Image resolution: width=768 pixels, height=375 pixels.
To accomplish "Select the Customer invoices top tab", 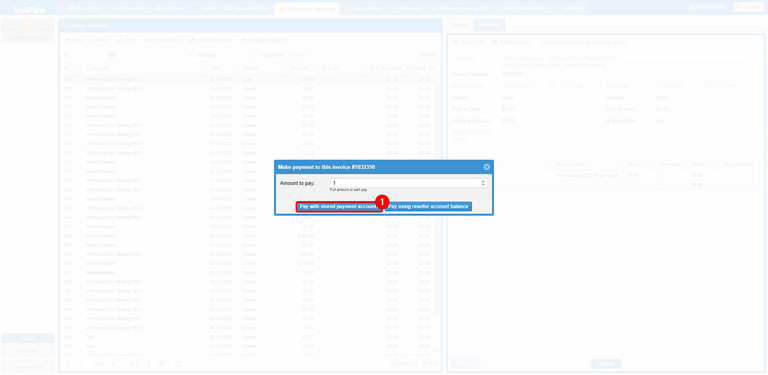I will (x=307, y=8).
